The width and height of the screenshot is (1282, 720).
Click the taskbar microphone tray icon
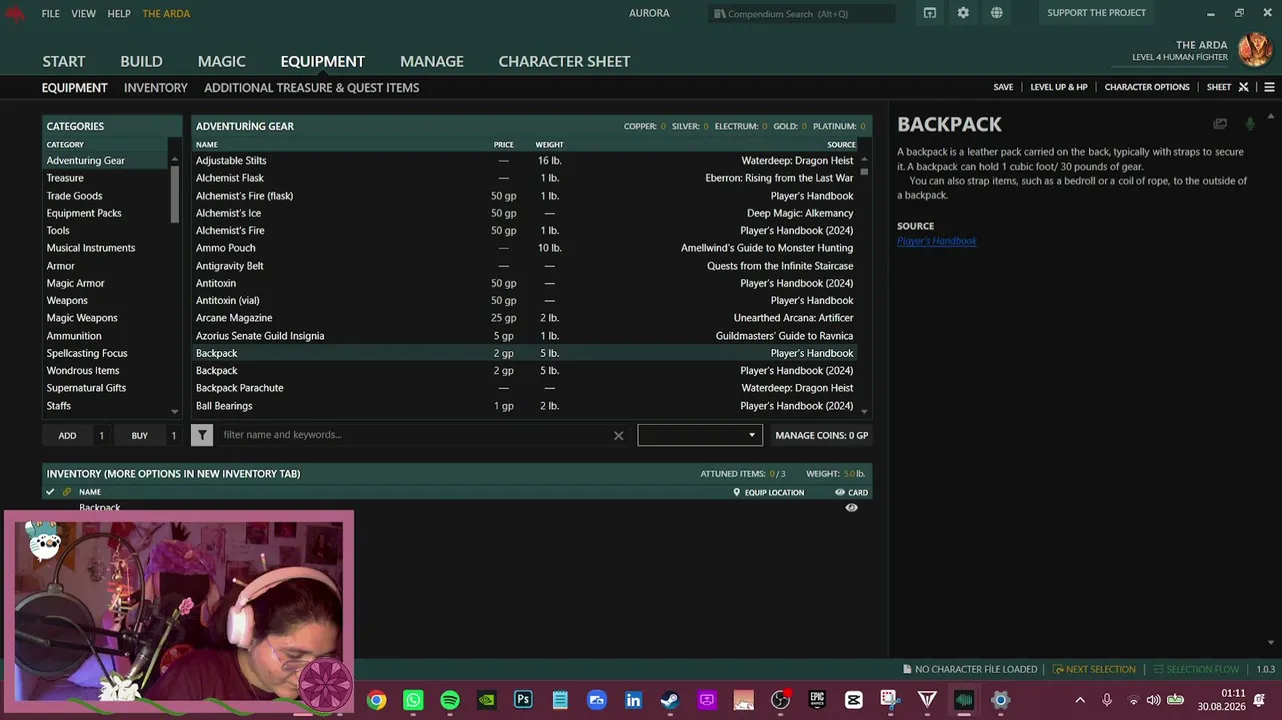click(x=1106, y=700)
